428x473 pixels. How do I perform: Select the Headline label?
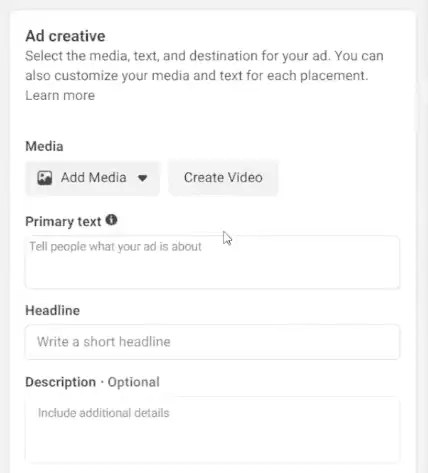(x=53, y=311)
